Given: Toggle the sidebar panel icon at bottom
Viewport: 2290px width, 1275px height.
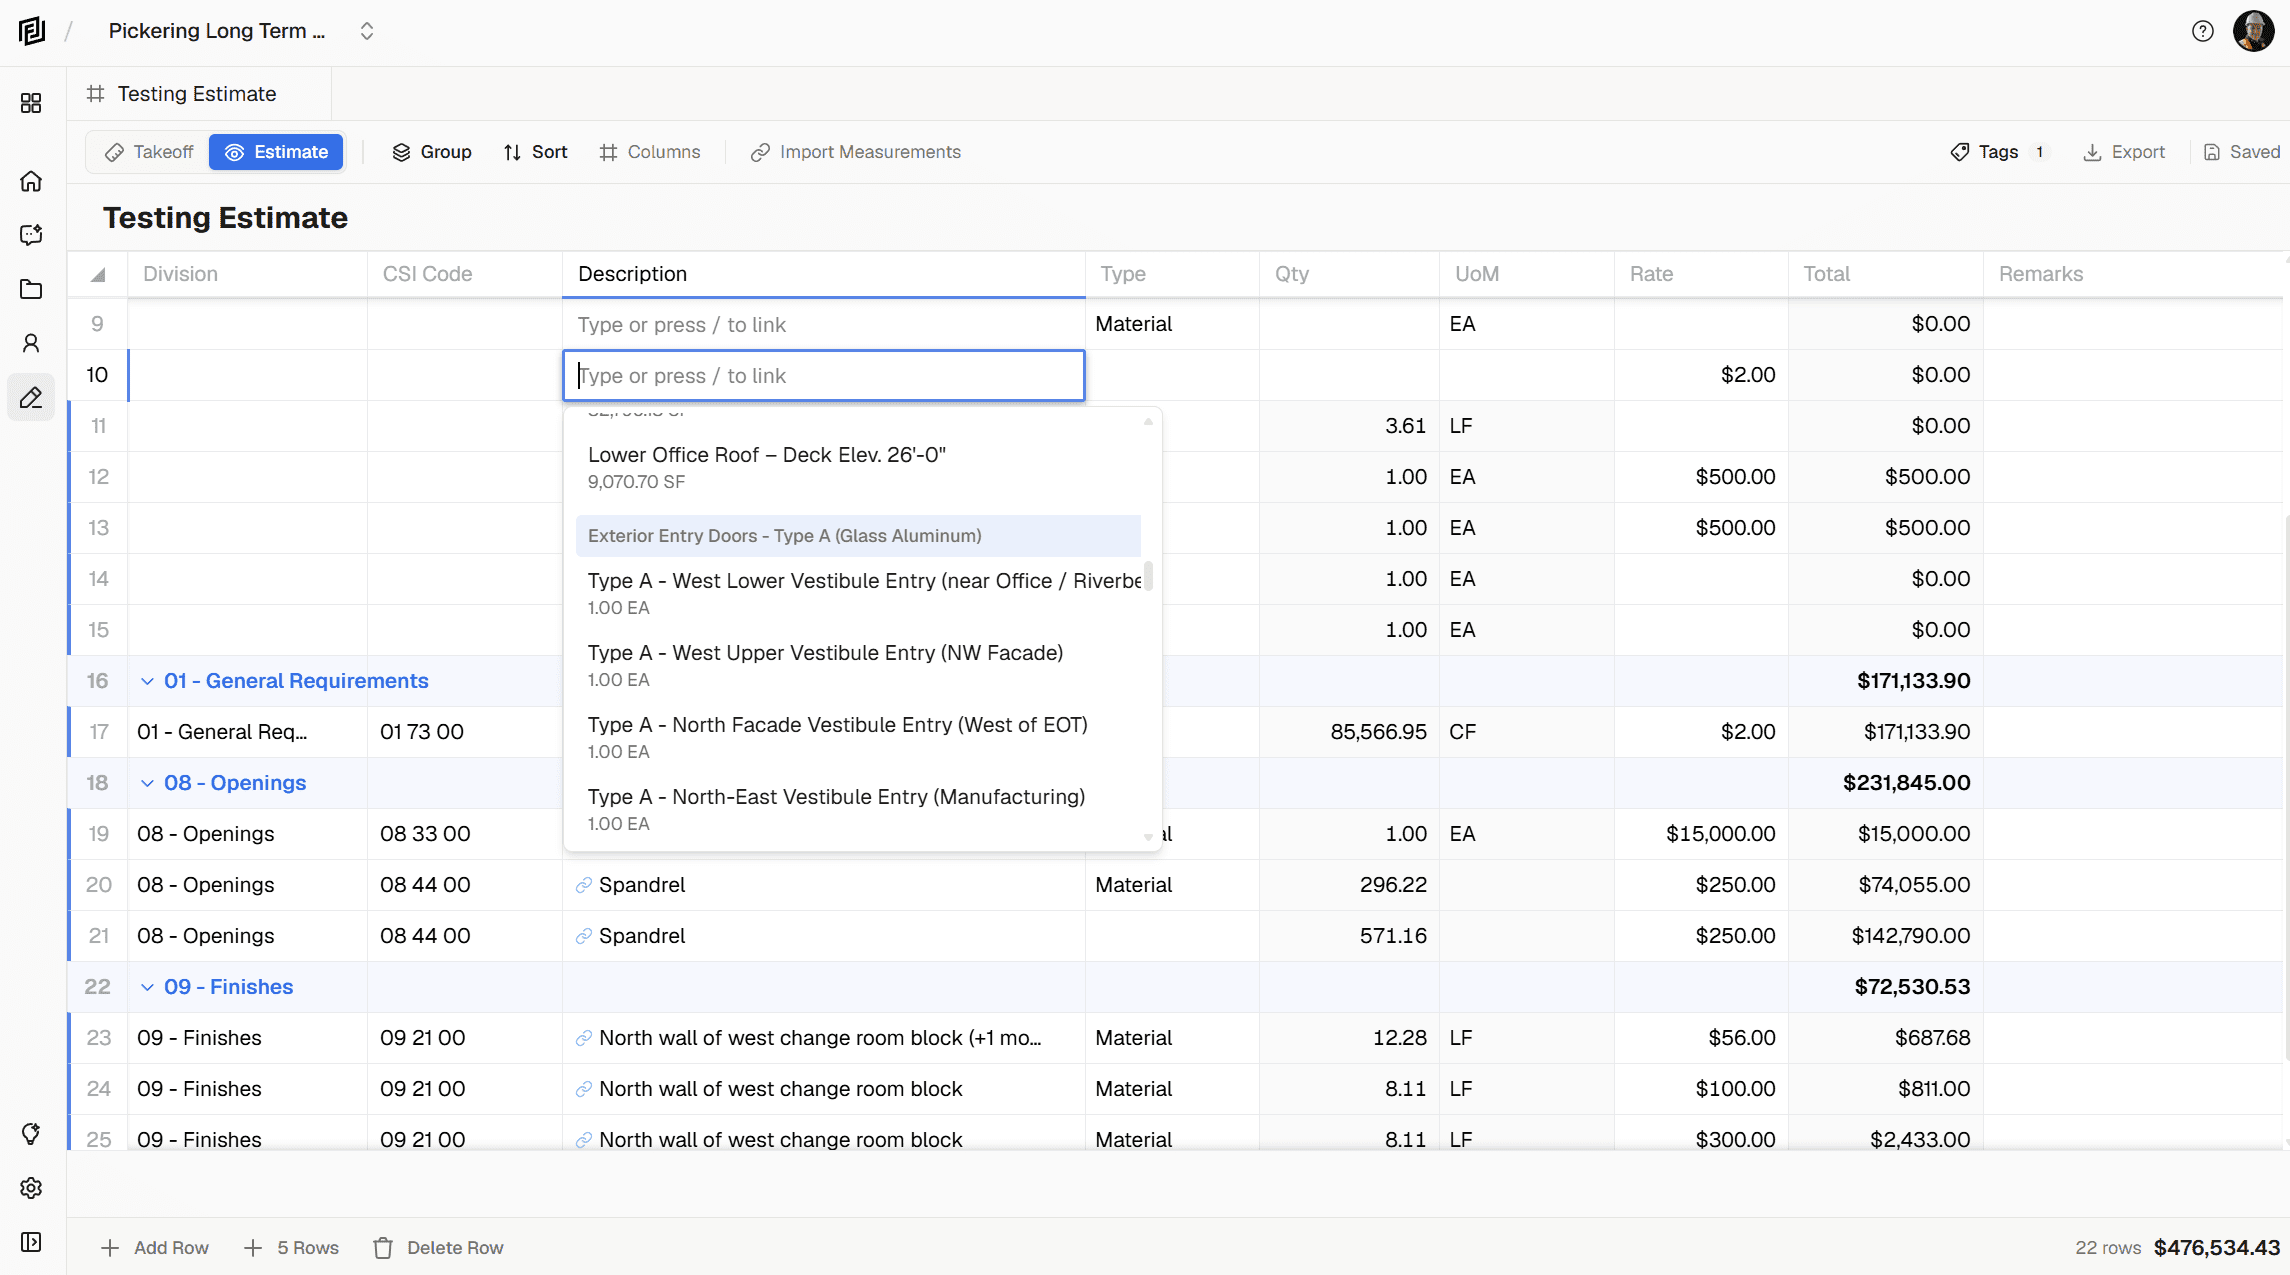Looking at the screenshot, I should (x=31, y=1242).
